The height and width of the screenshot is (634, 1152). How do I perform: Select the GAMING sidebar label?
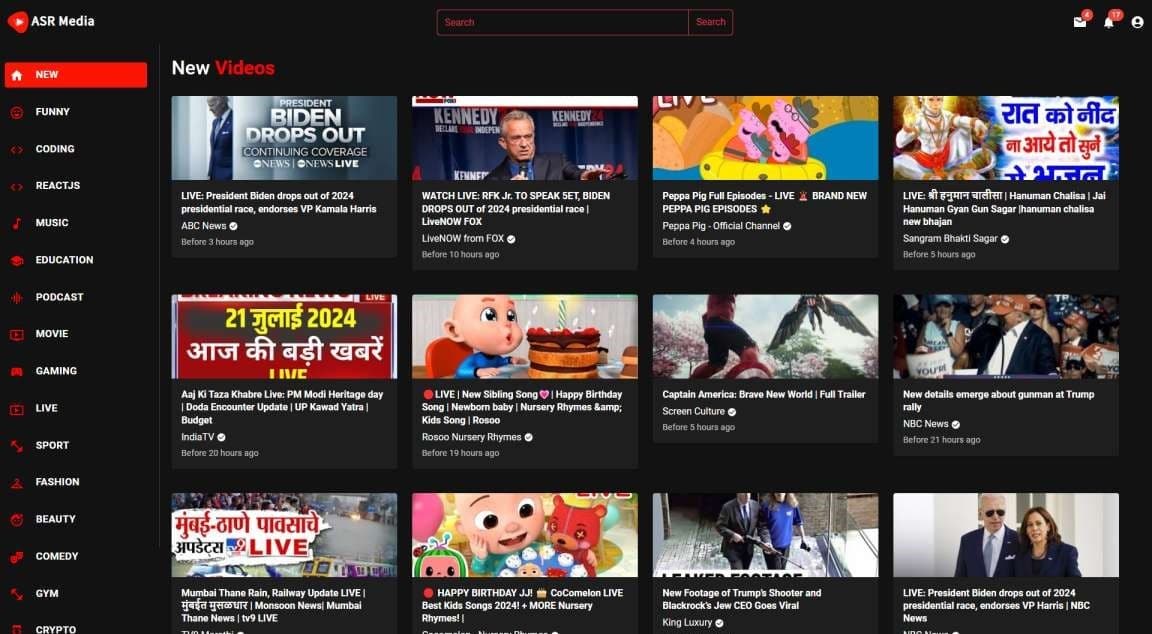pyautogui.click(x=57, y=371)
